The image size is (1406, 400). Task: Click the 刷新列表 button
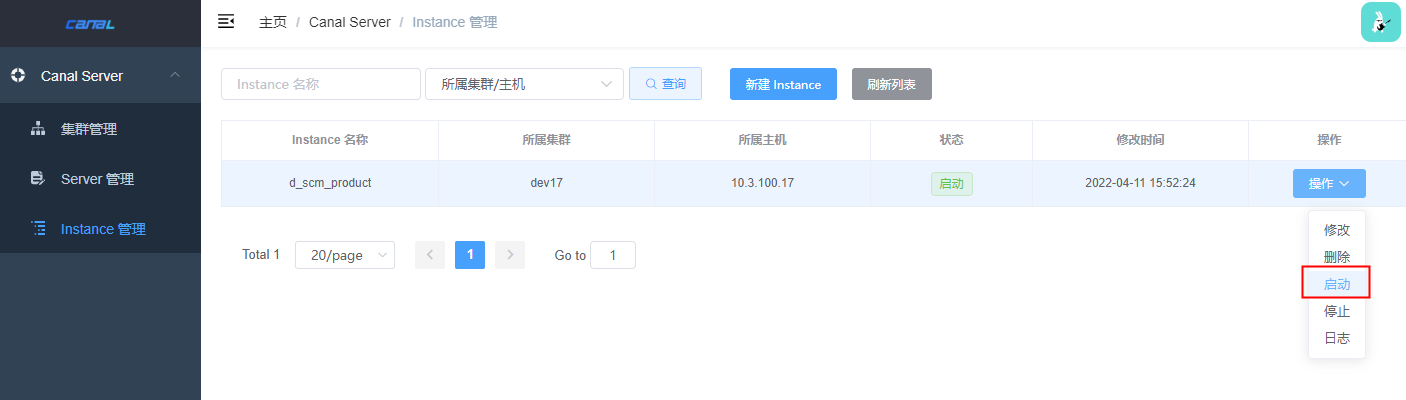(891, 84)
